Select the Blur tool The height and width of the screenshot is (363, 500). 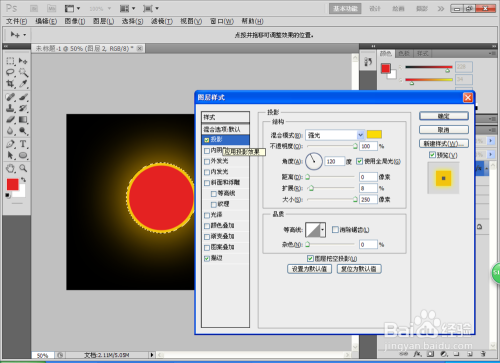click(10, 131)
